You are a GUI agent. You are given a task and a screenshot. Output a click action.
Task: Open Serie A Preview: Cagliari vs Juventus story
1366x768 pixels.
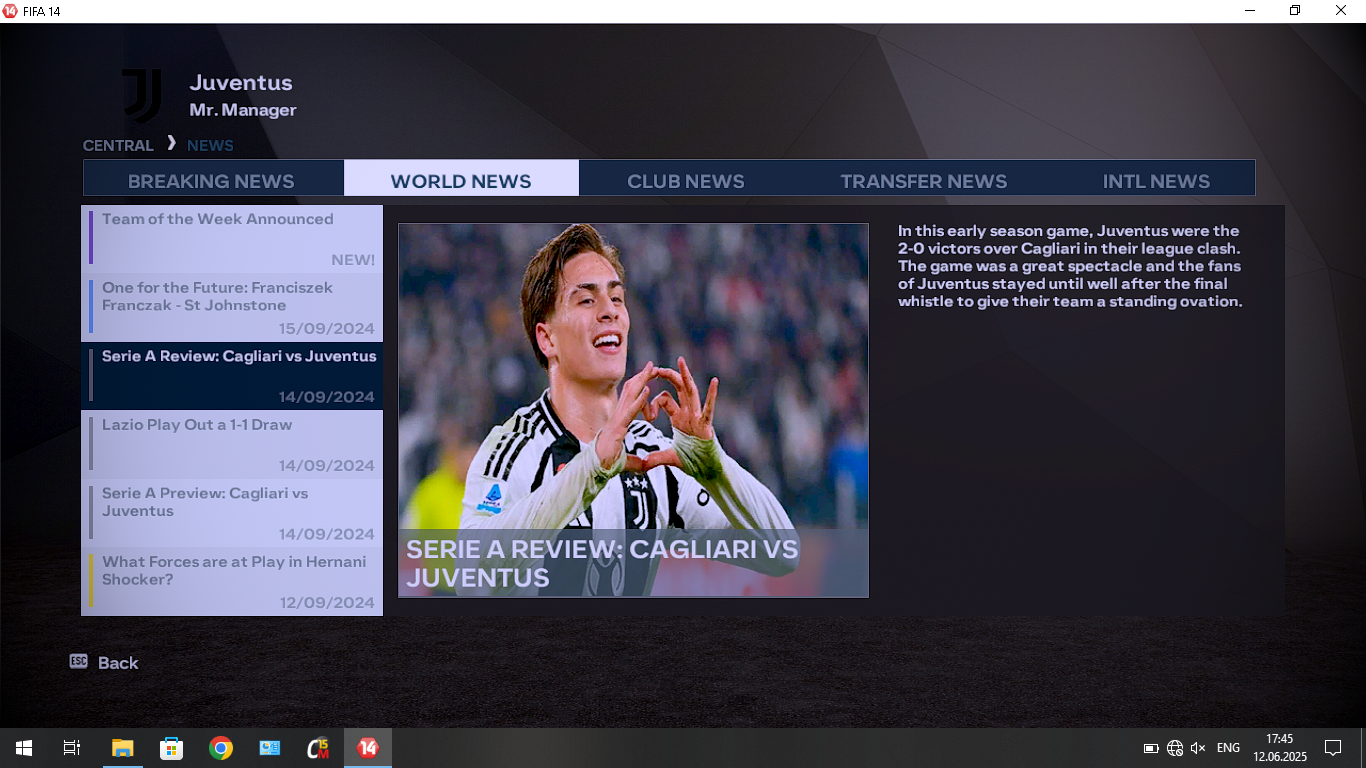232,513
